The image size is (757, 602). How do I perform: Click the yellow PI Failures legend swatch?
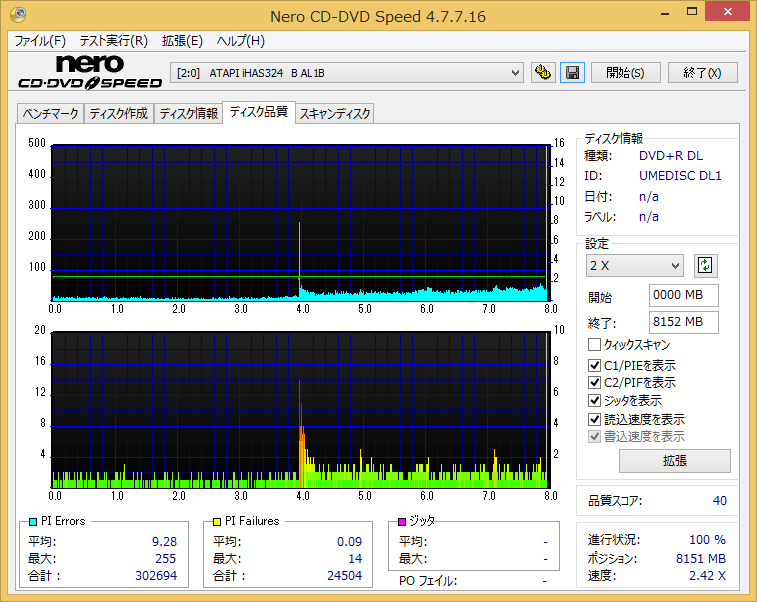point(217,521)
